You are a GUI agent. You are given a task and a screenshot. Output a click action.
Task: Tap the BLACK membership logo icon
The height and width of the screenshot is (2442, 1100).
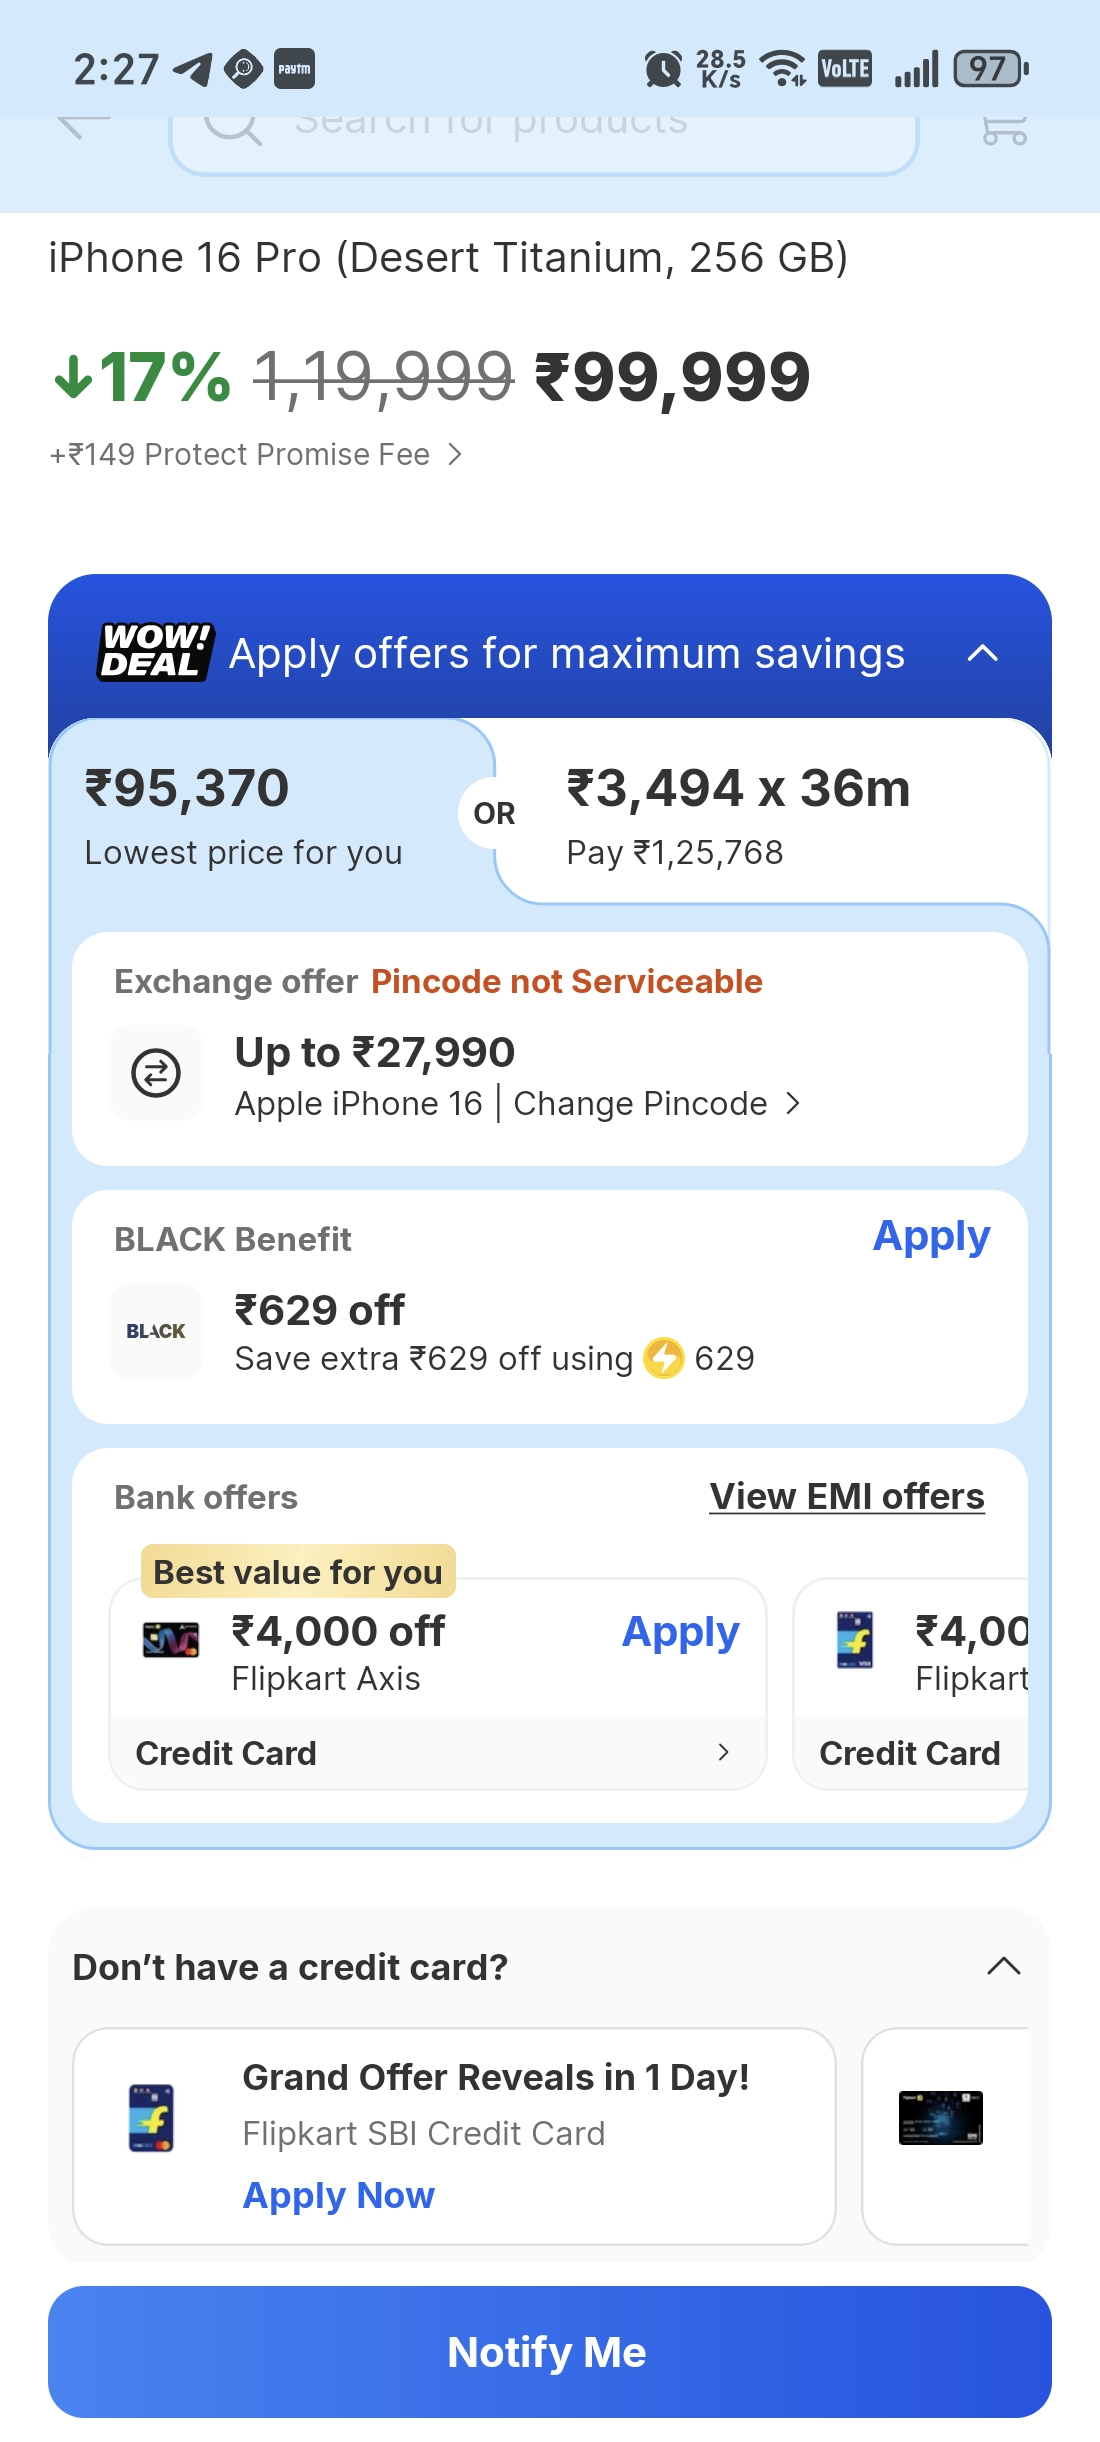pos(156,1331)
